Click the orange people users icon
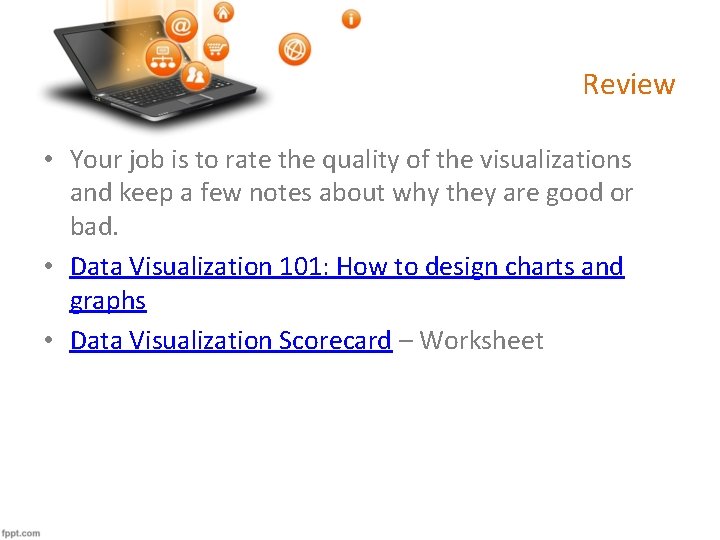Image resolution: width=720 pixels, height=540 pixels. pos(196,74)
